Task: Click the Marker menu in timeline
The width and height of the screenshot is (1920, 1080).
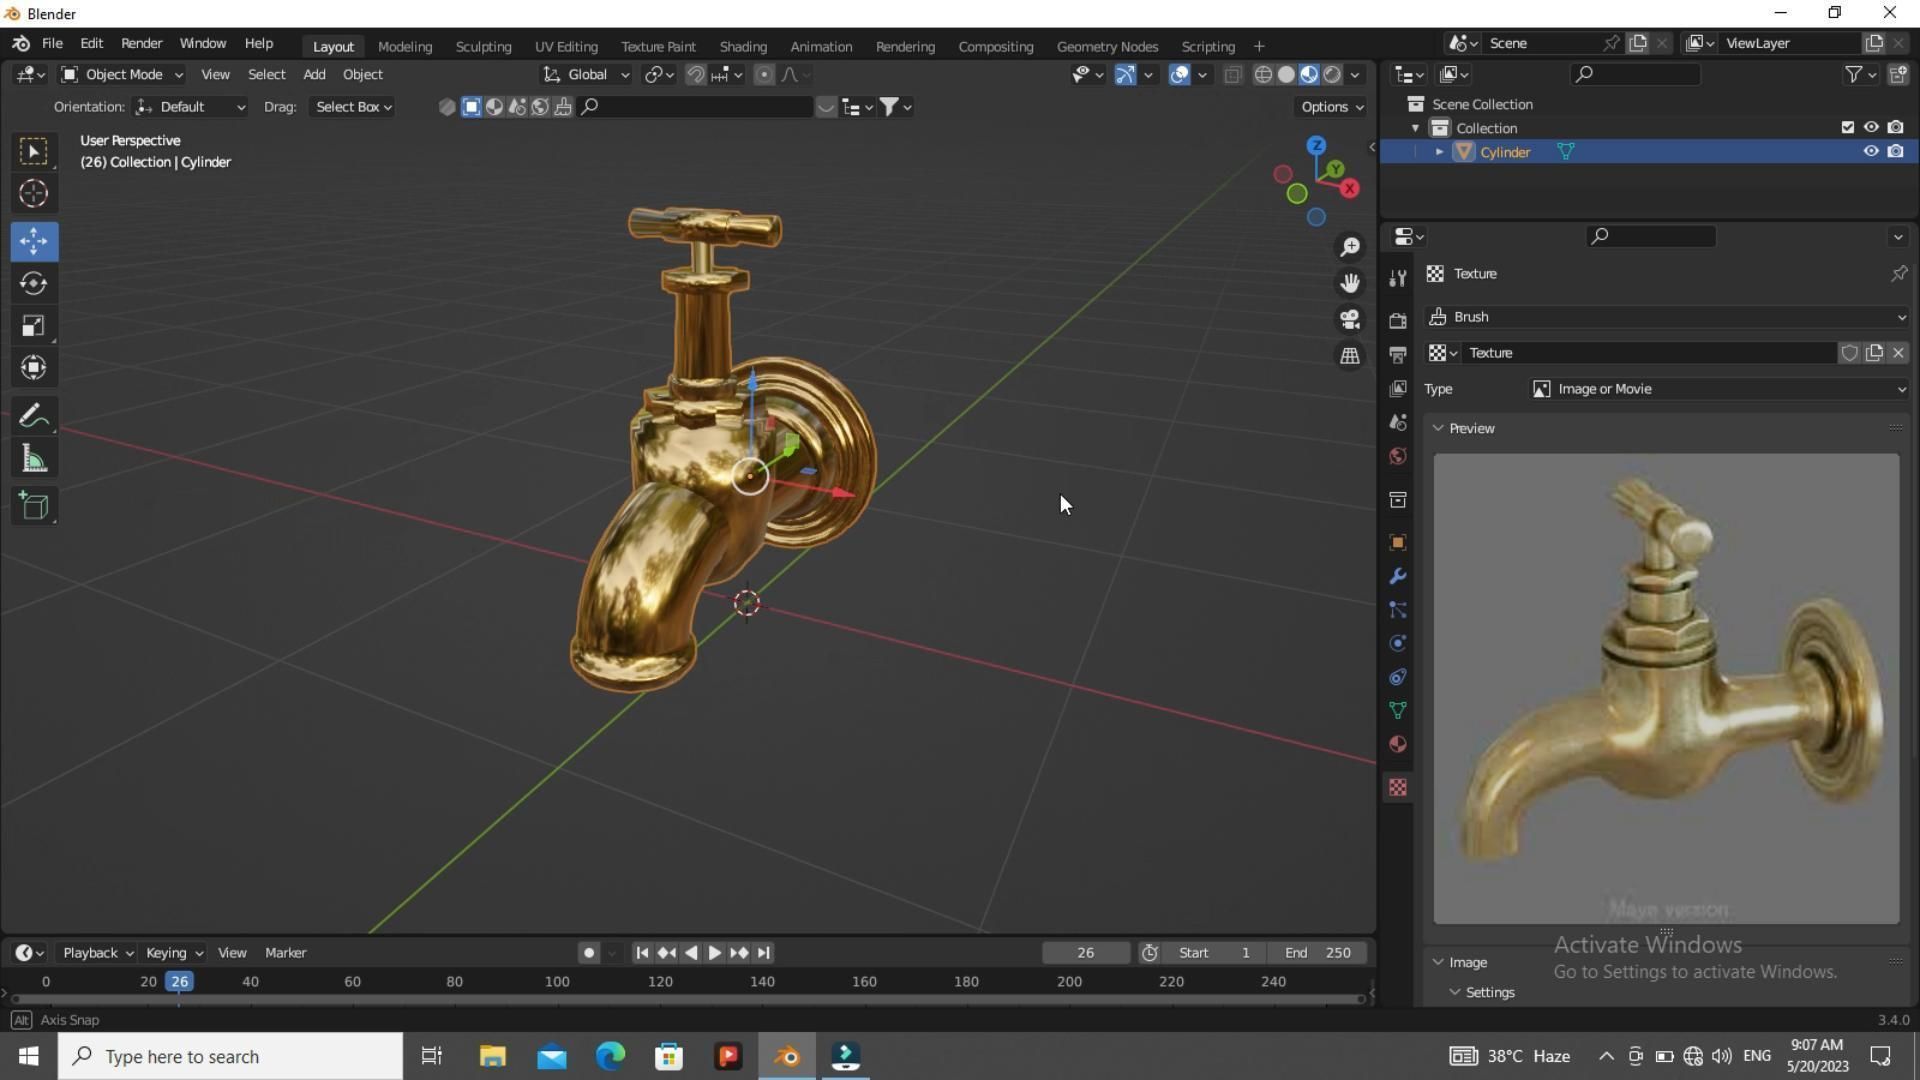Action: [x=285, y=953]
